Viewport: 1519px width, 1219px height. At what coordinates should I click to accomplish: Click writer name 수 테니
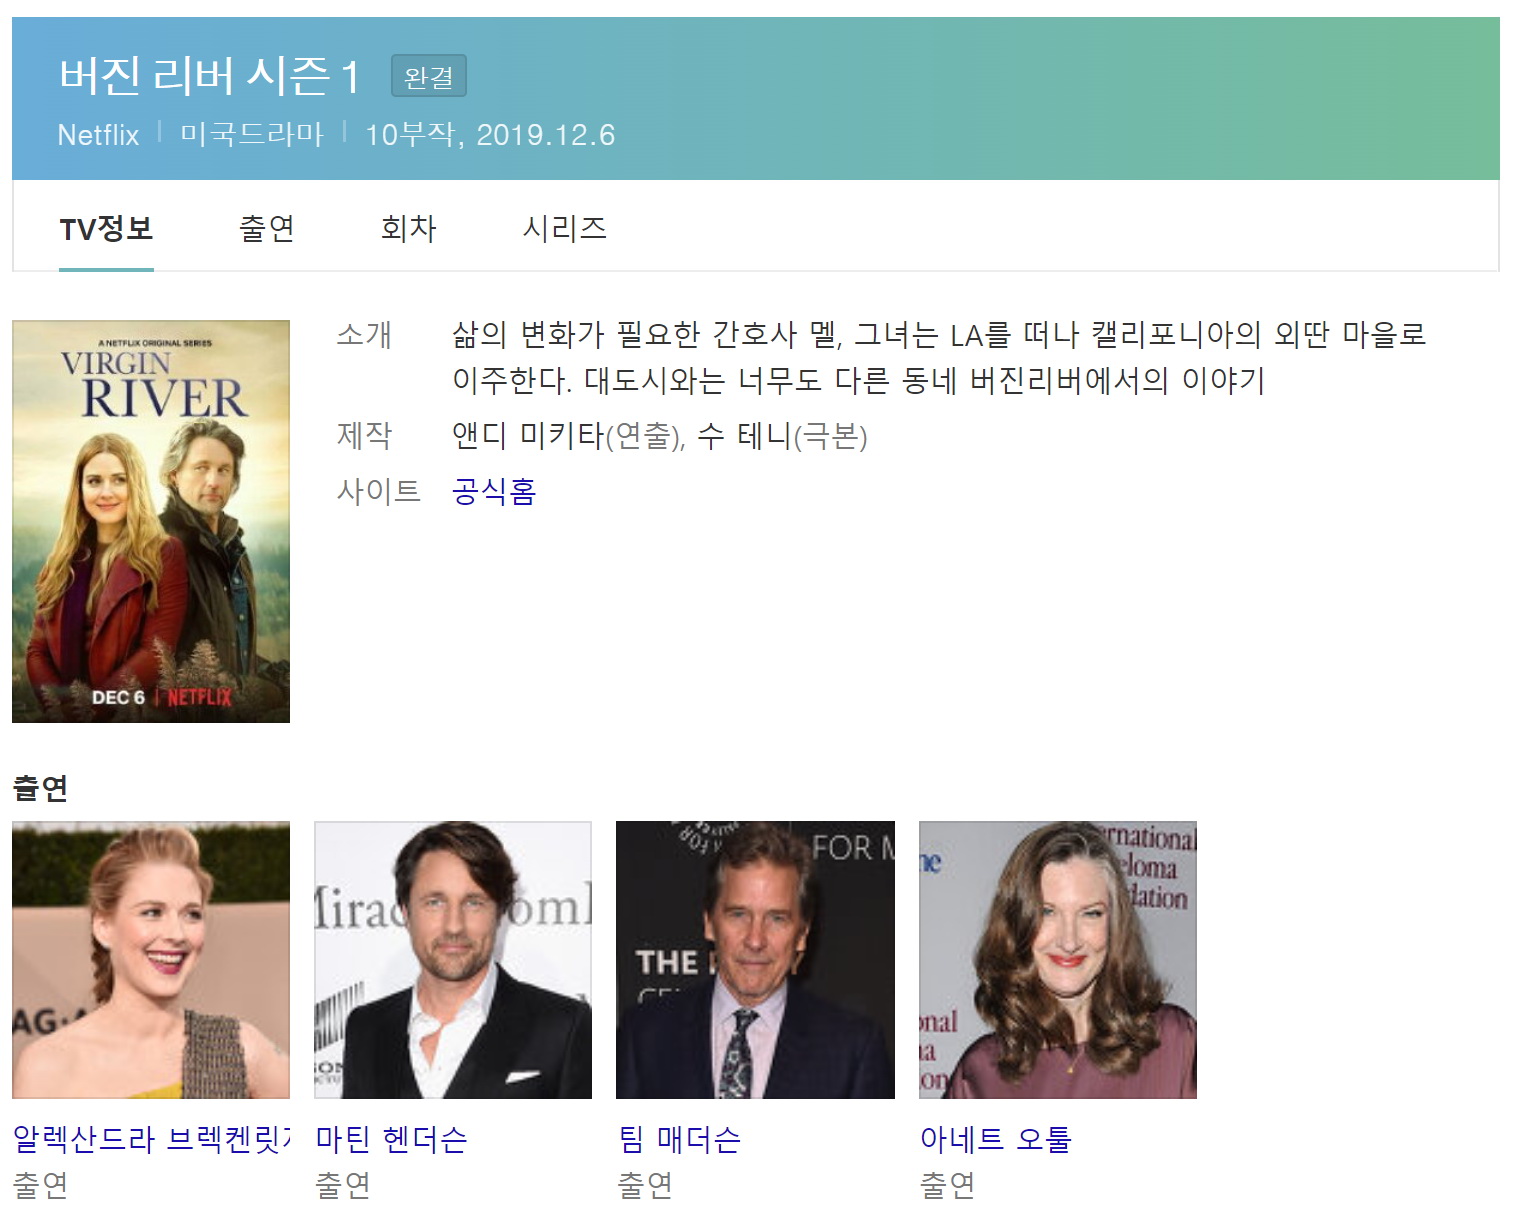coord(744,436)
